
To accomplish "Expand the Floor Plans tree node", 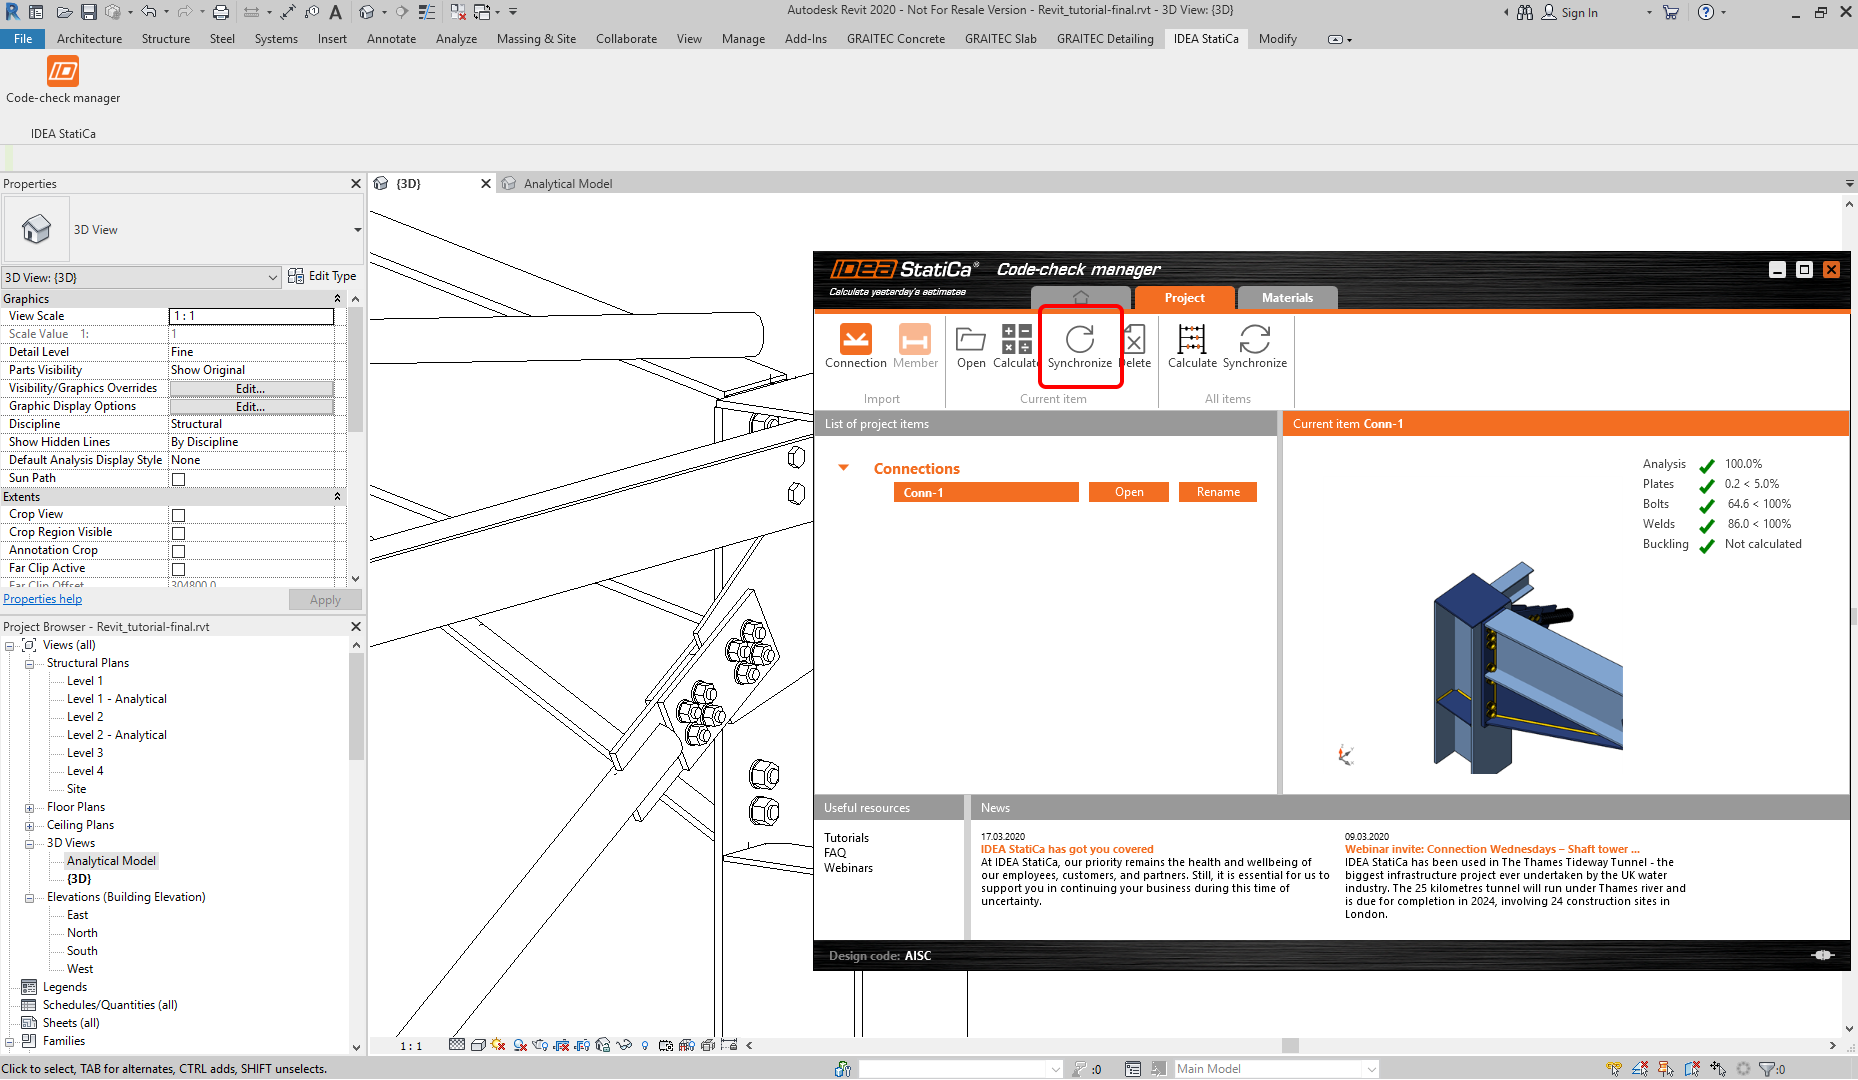I will coord(29,808).
